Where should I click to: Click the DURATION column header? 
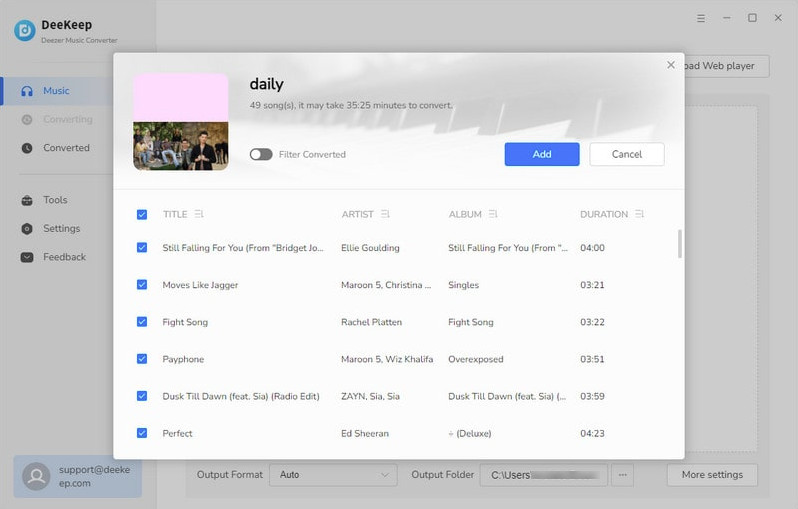point(604,214)
